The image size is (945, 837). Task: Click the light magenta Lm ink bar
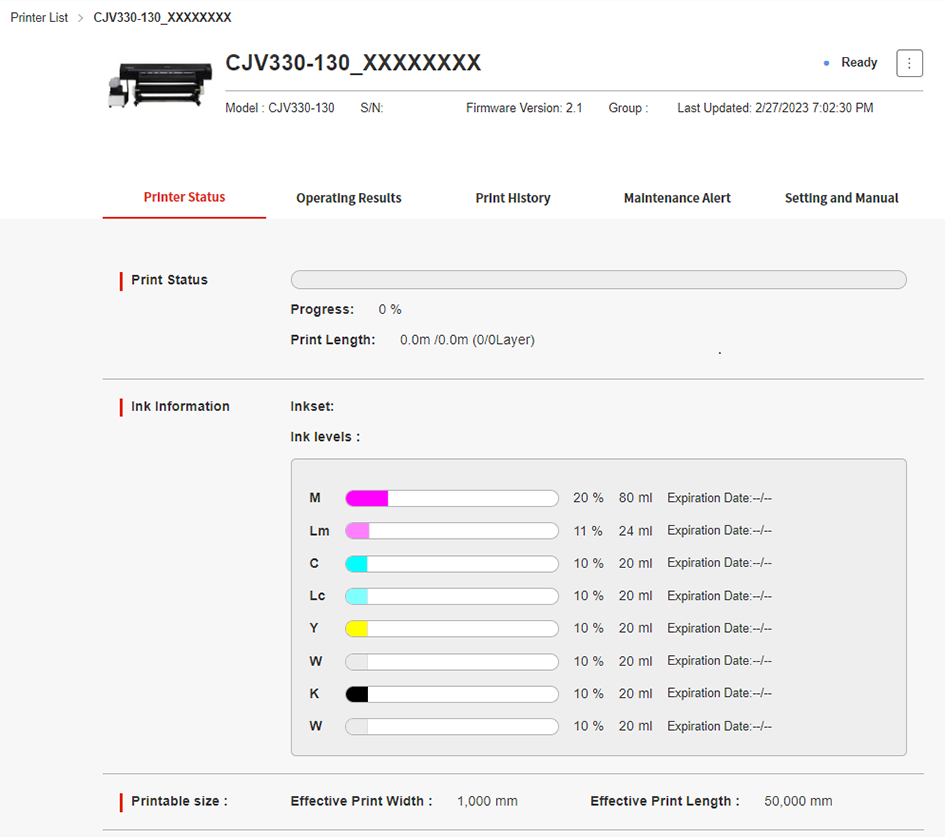coord(451,531)
